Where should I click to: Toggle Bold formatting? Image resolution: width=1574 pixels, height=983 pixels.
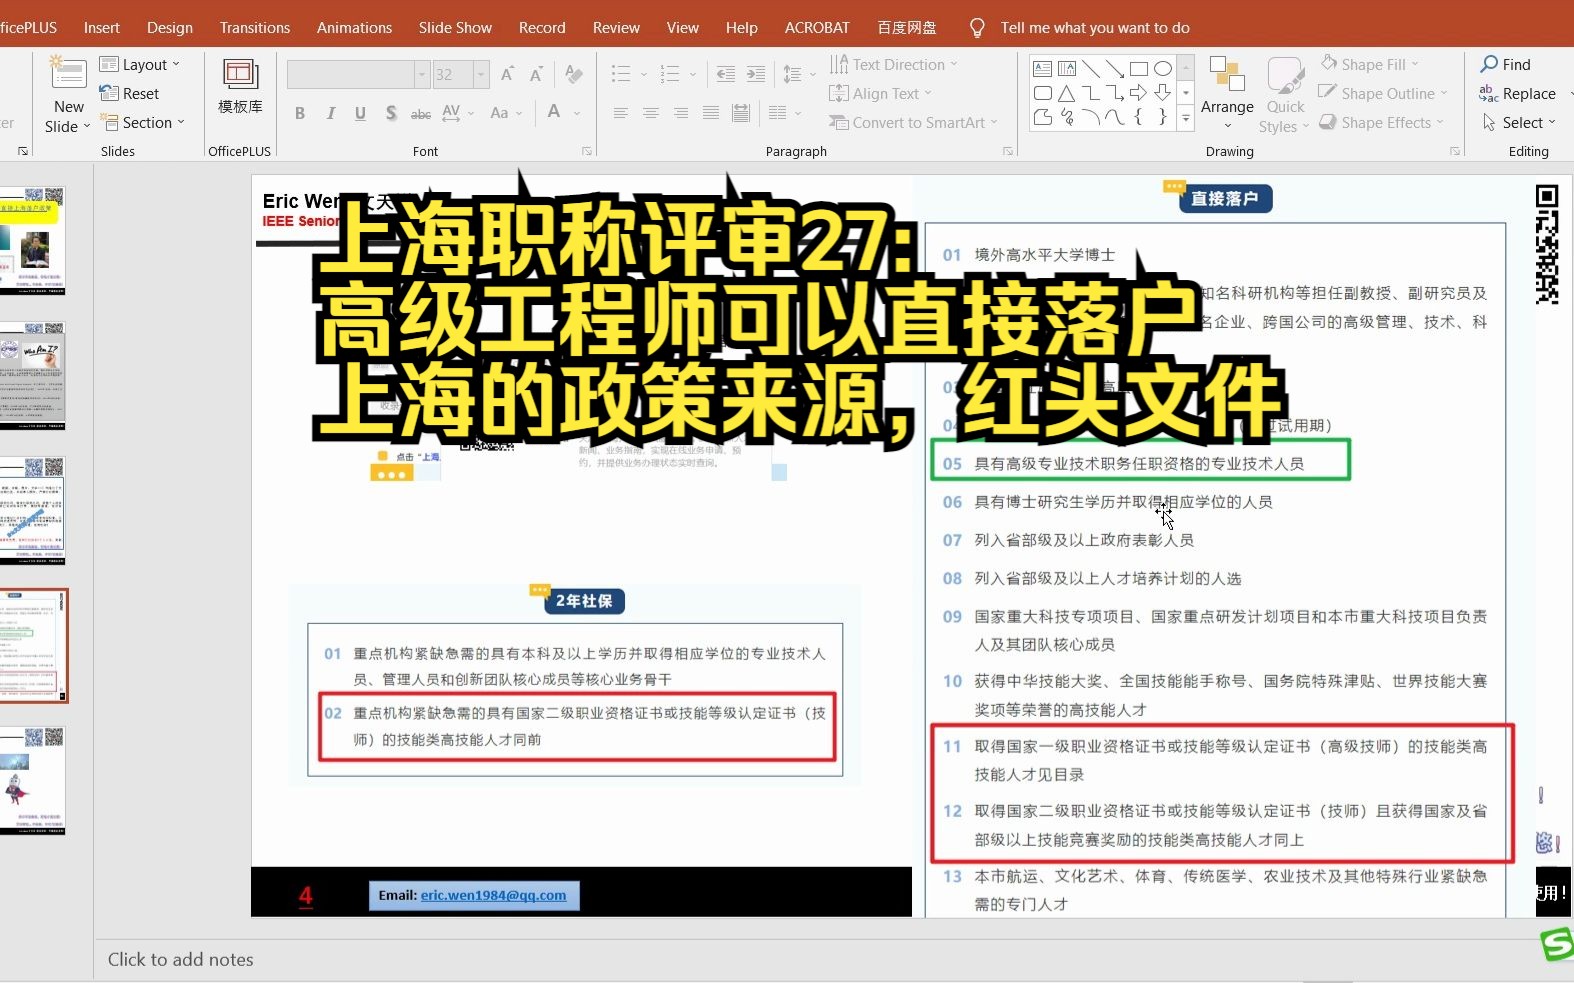click(300, 113)
